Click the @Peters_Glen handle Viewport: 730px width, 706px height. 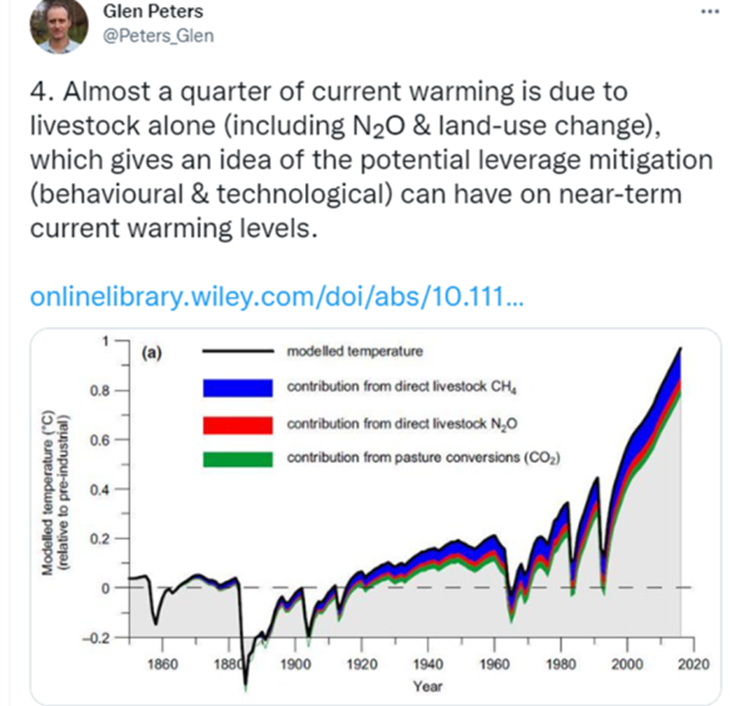click(x=158, y=35)
